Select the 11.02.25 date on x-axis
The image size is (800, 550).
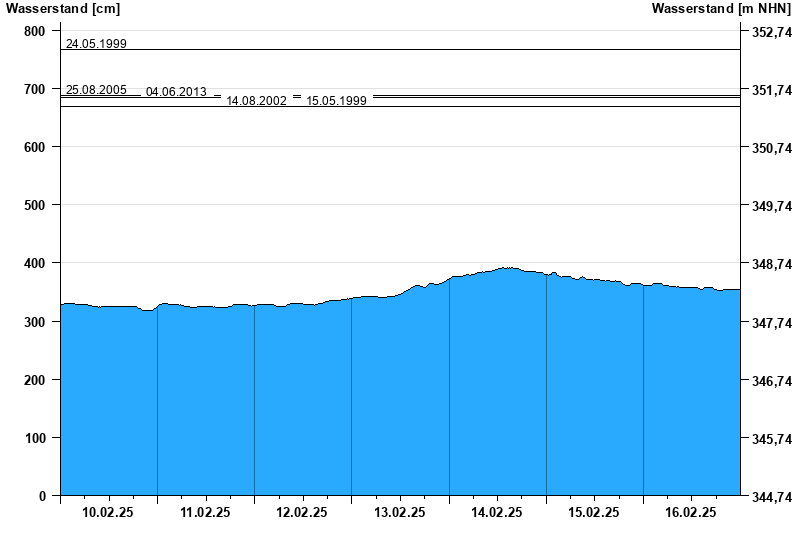click(205, 512)
